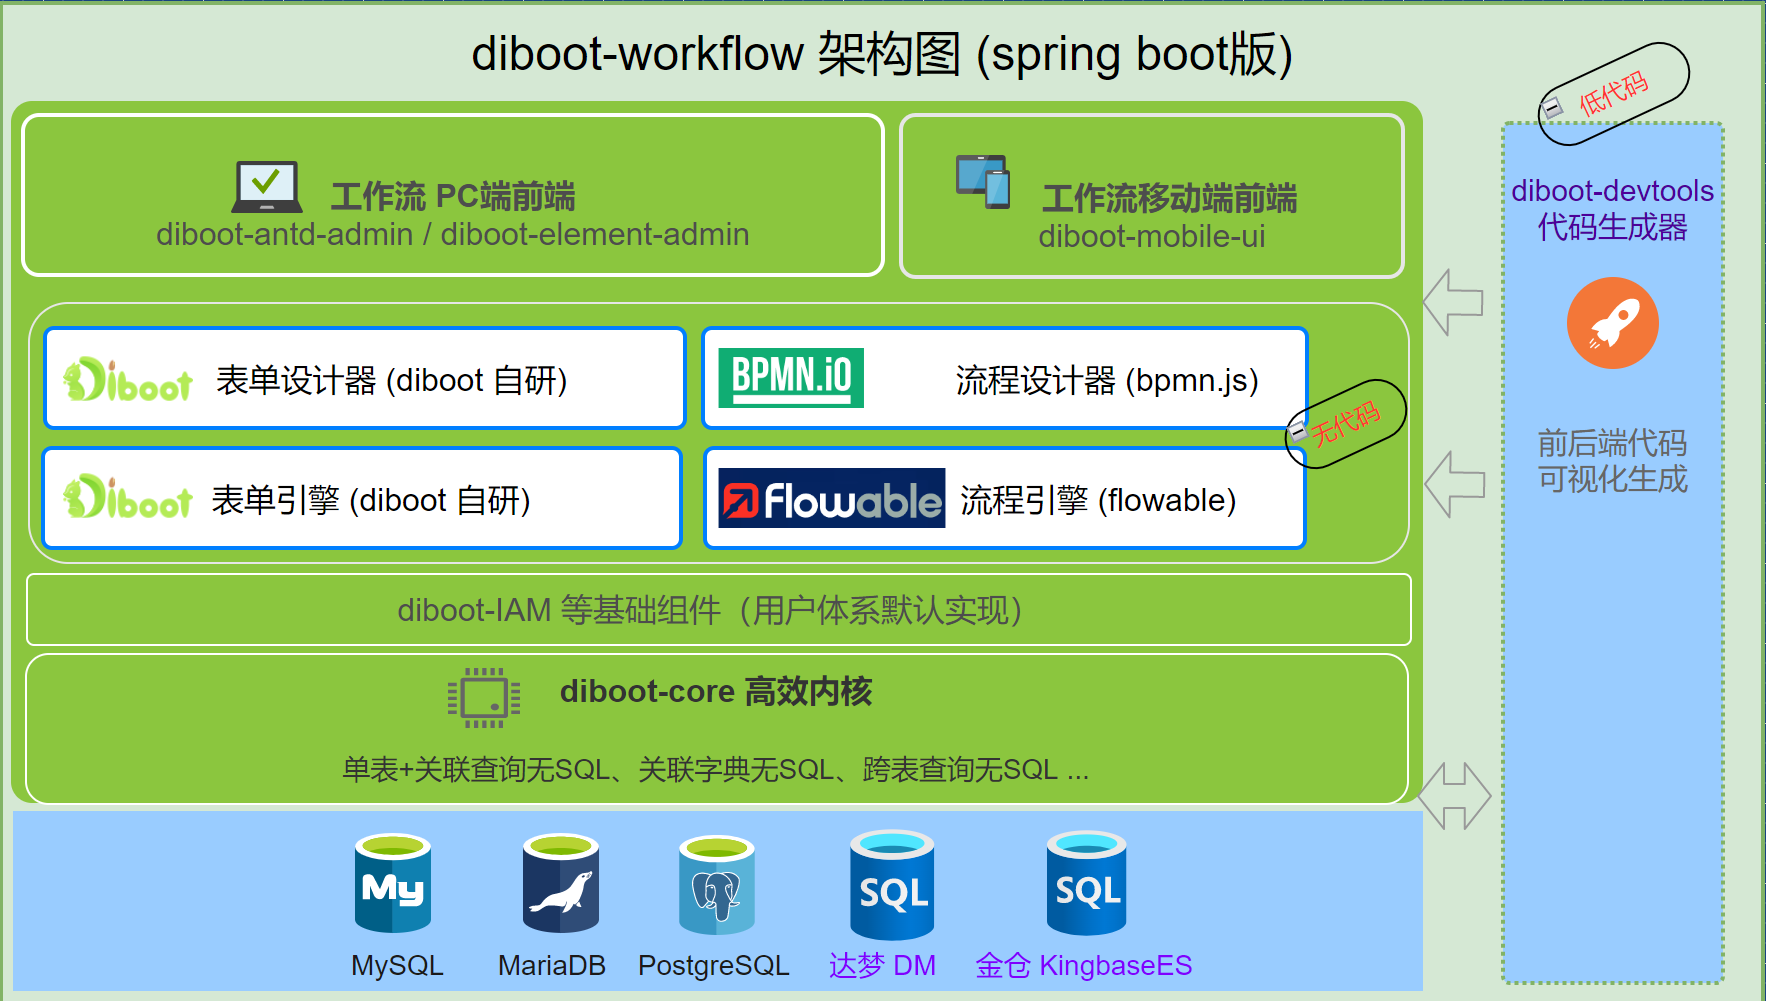
Task: Click the diboot-antd-admin / diboot-element-admin text
Action: coord(453,234)
